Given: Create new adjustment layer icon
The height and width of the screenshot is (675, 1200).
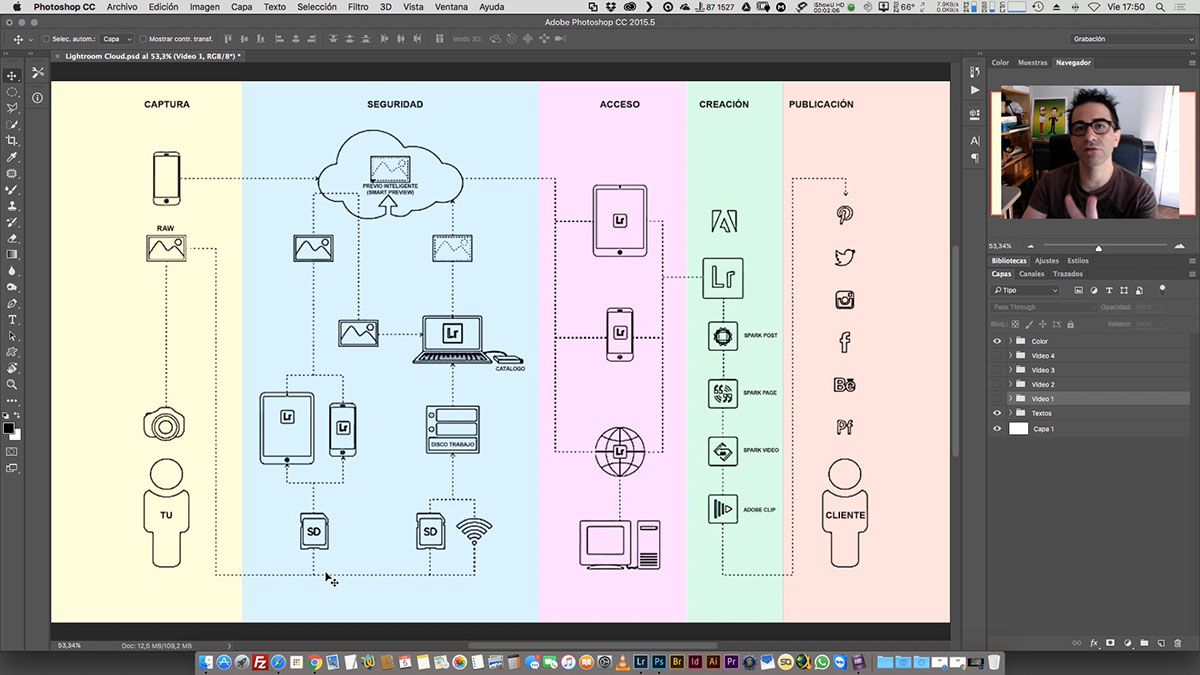Looking at the screenshot, I should 1128,643.
